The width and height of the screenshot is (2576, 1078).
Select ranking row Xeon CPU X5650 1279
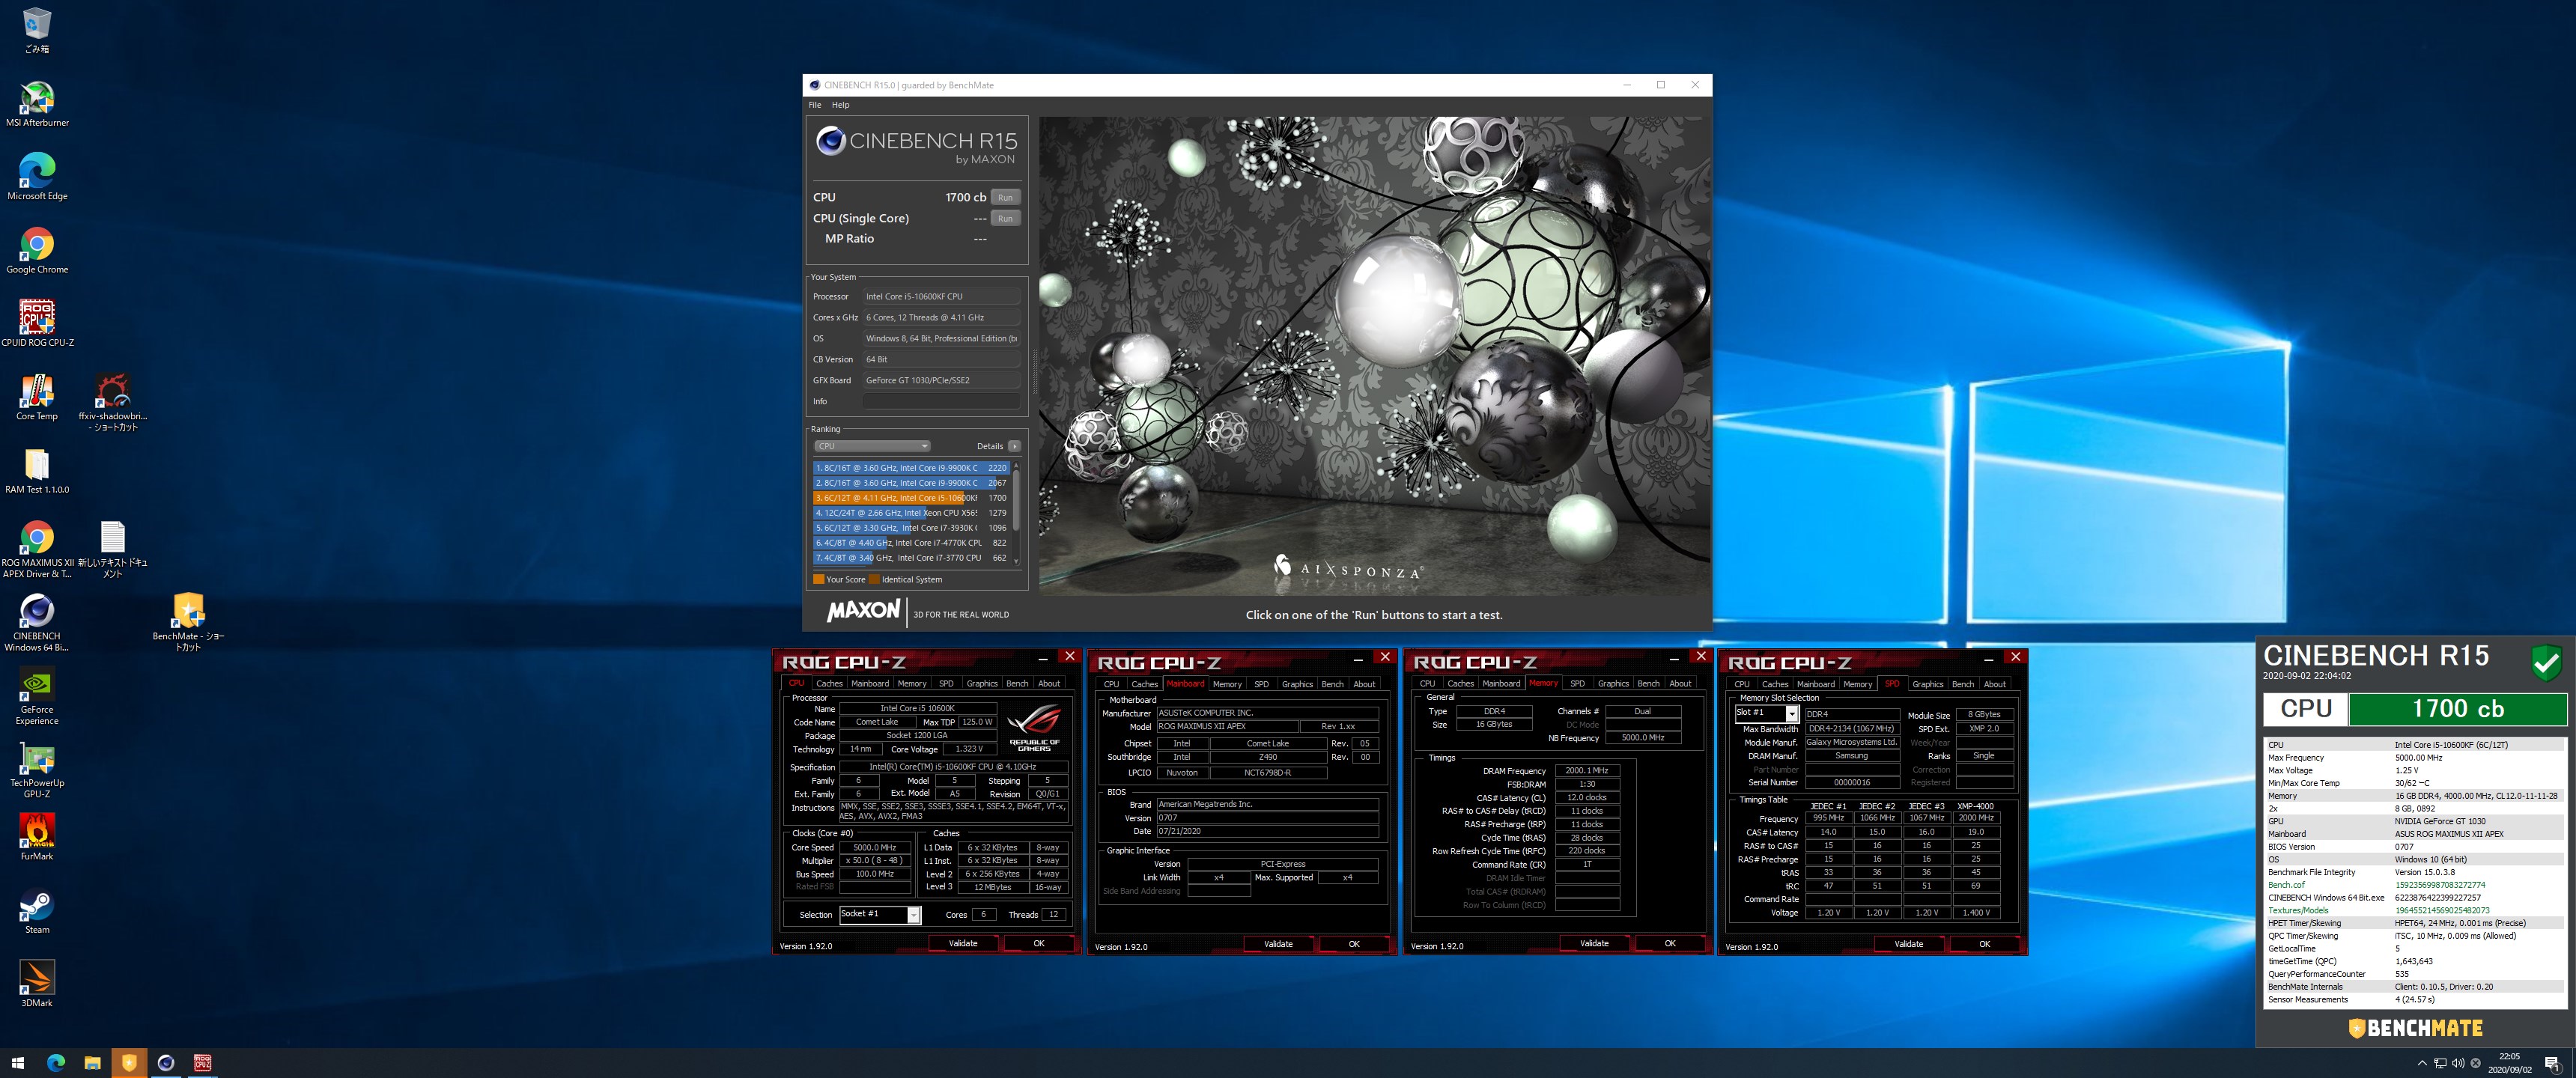coord(911,512)
